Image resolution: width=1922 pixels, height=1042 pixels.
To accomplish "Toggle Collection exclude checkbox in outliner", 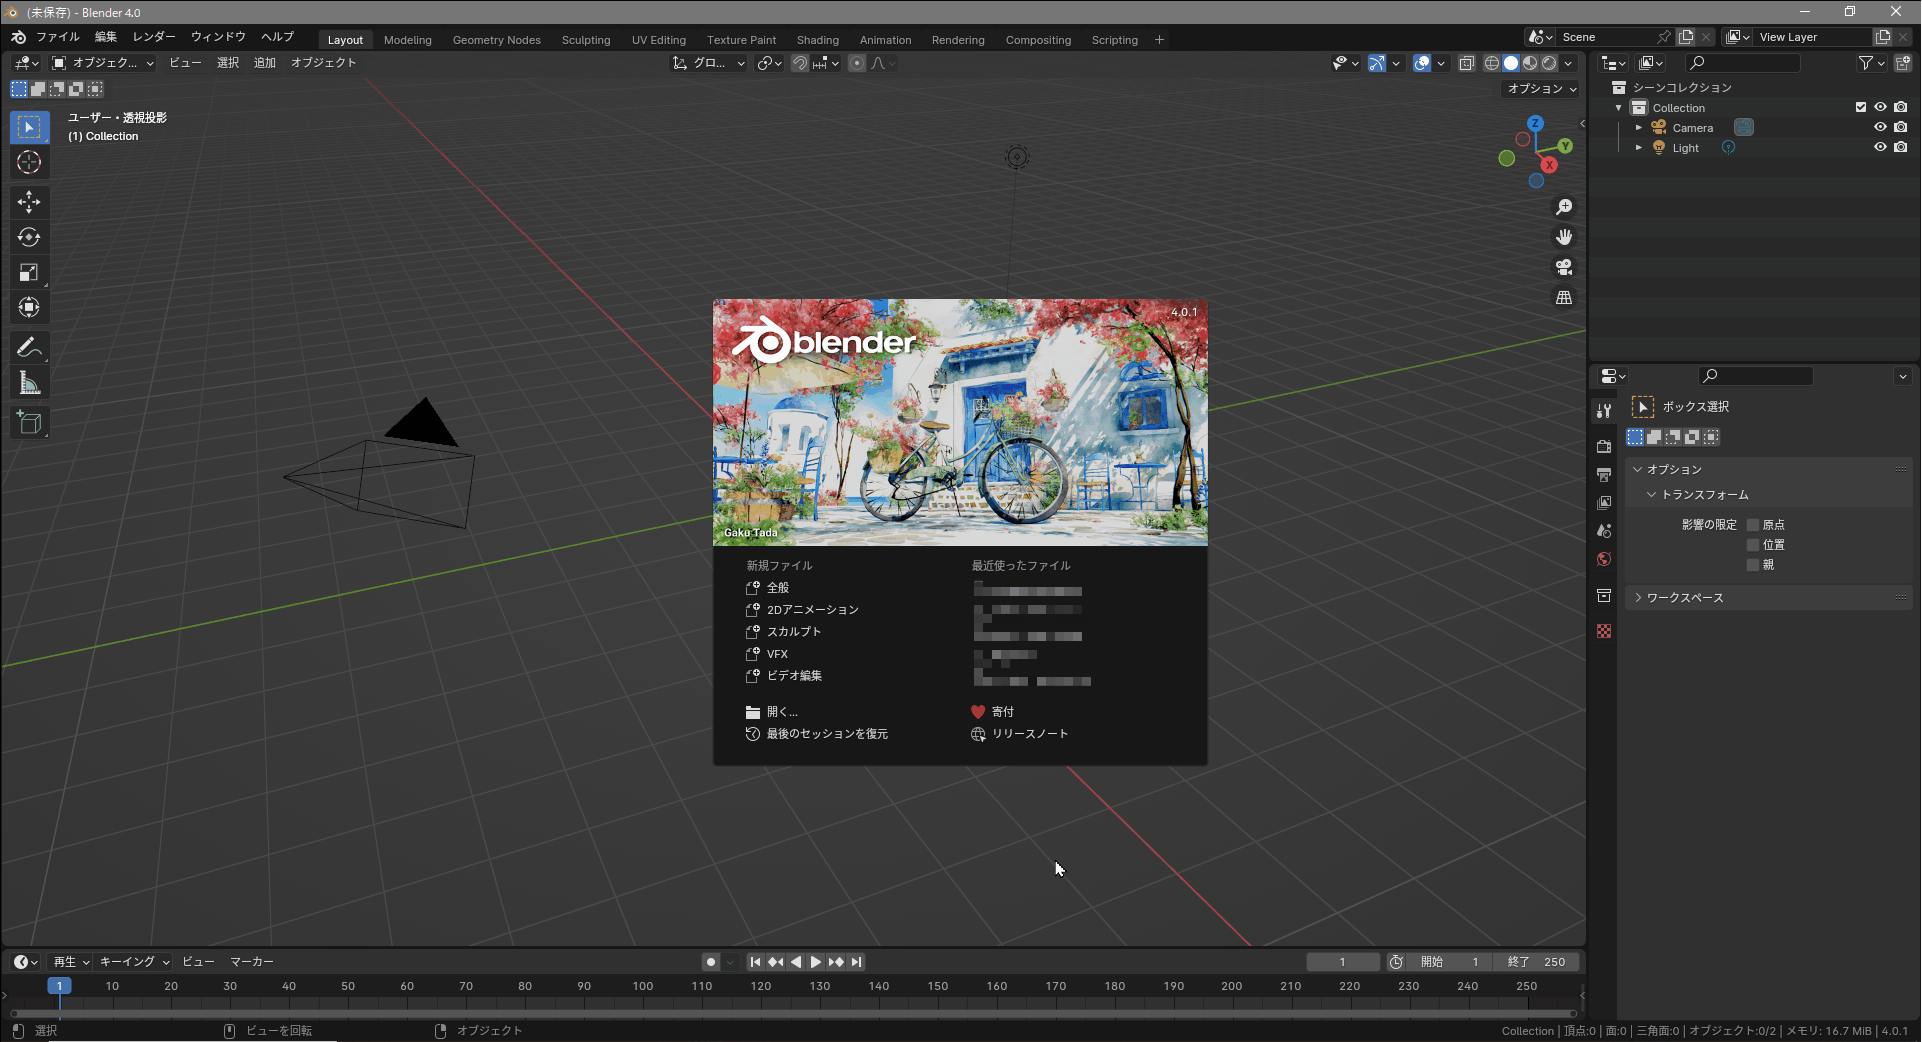I will pos(1860,107).
